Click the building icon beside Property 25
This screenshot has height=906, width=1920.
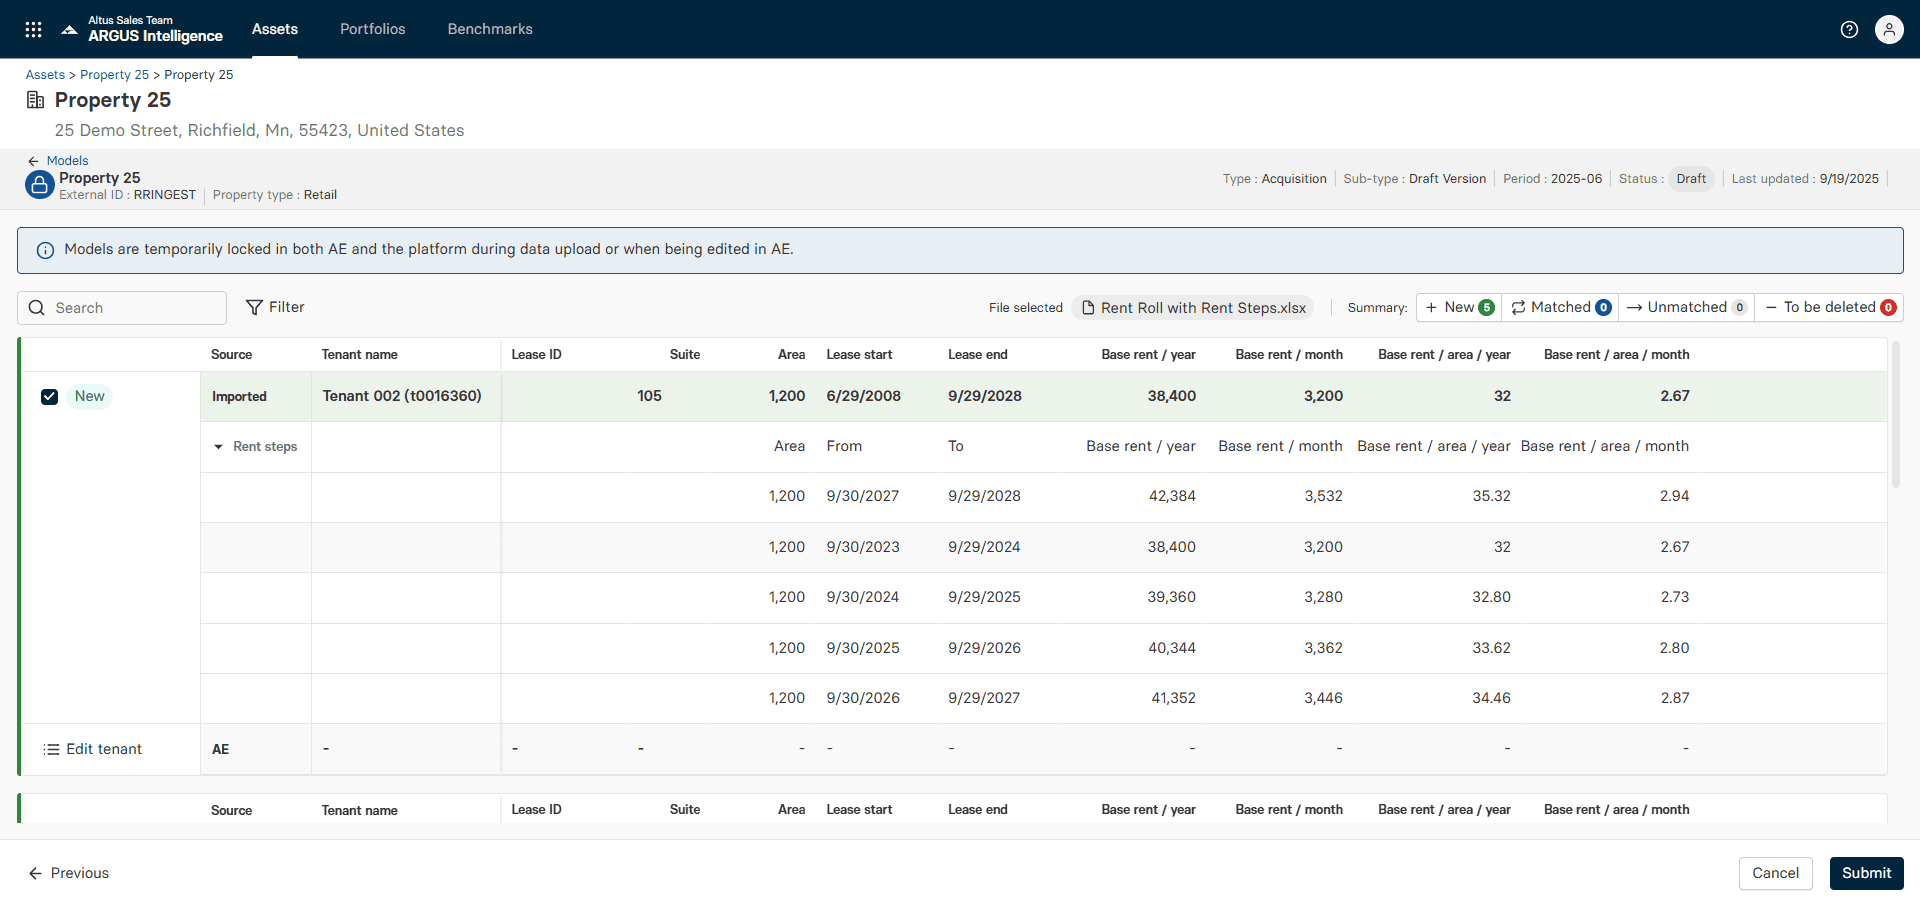coord(35,100)
